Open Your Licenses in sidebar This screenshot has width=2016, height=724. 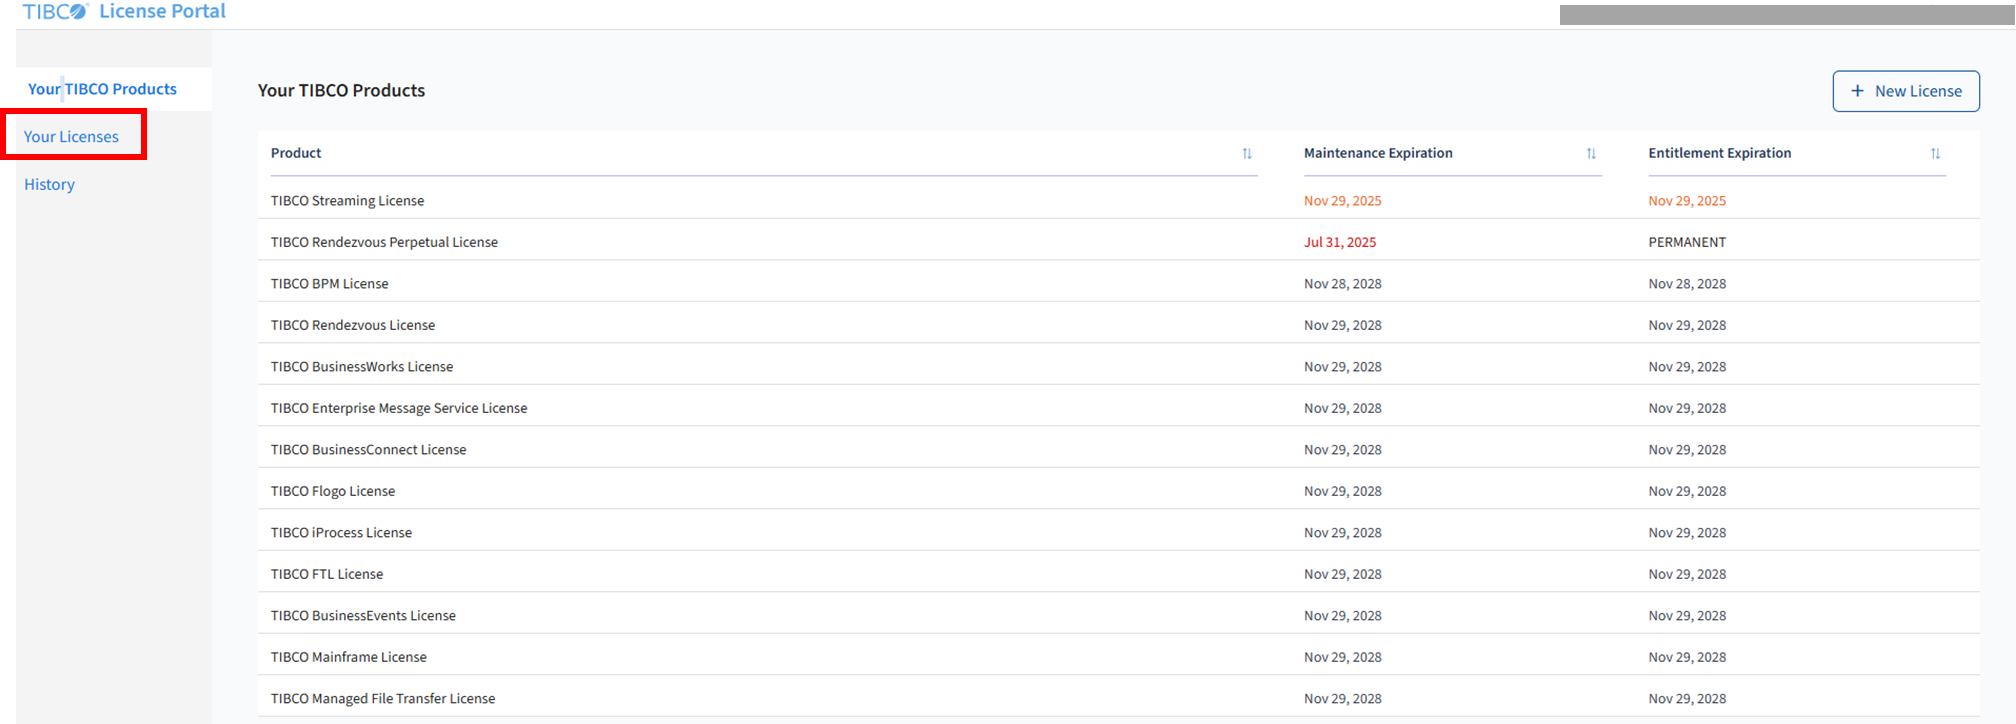[71, 137]
